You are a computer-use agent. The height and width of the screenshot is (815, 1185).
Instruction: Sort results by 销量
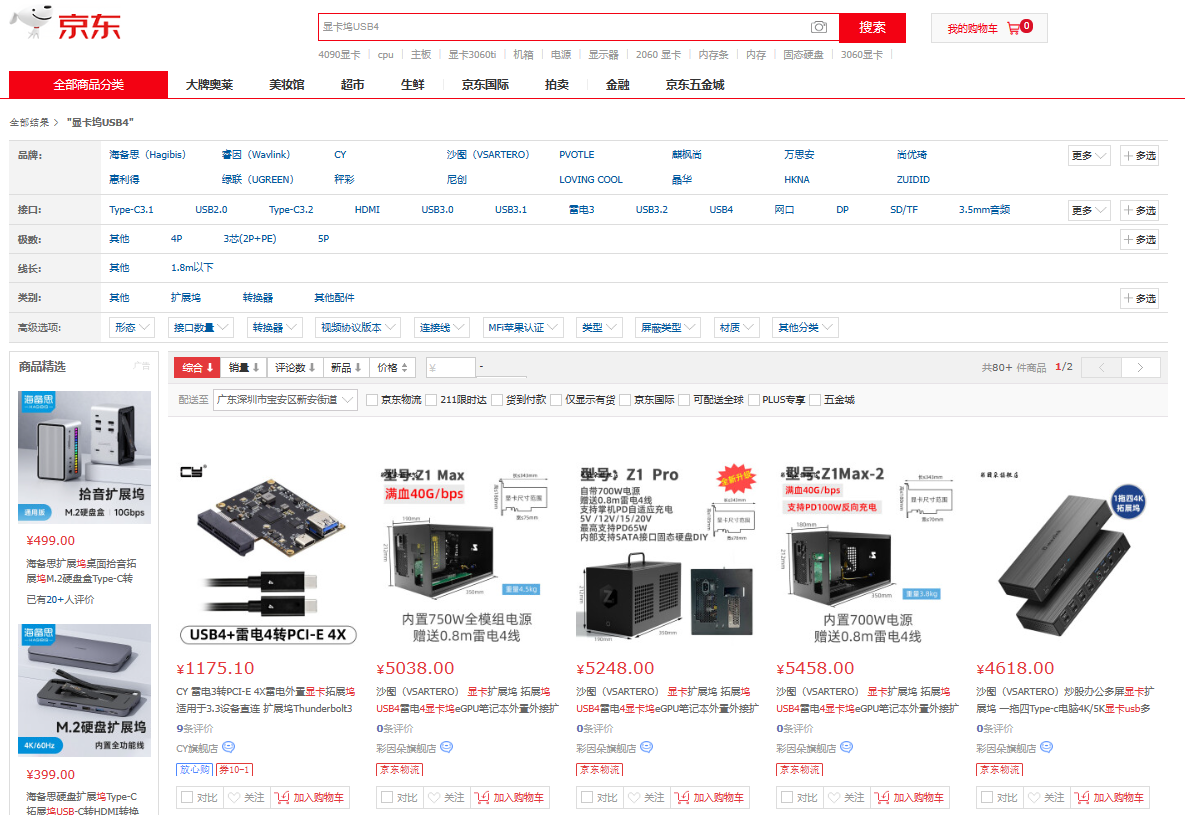(243, 367)
